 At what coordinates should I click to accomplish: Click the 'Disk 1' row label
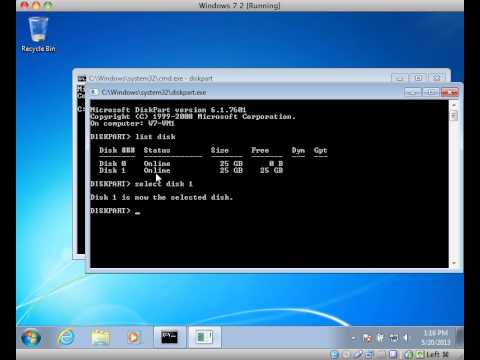(112, 170)
